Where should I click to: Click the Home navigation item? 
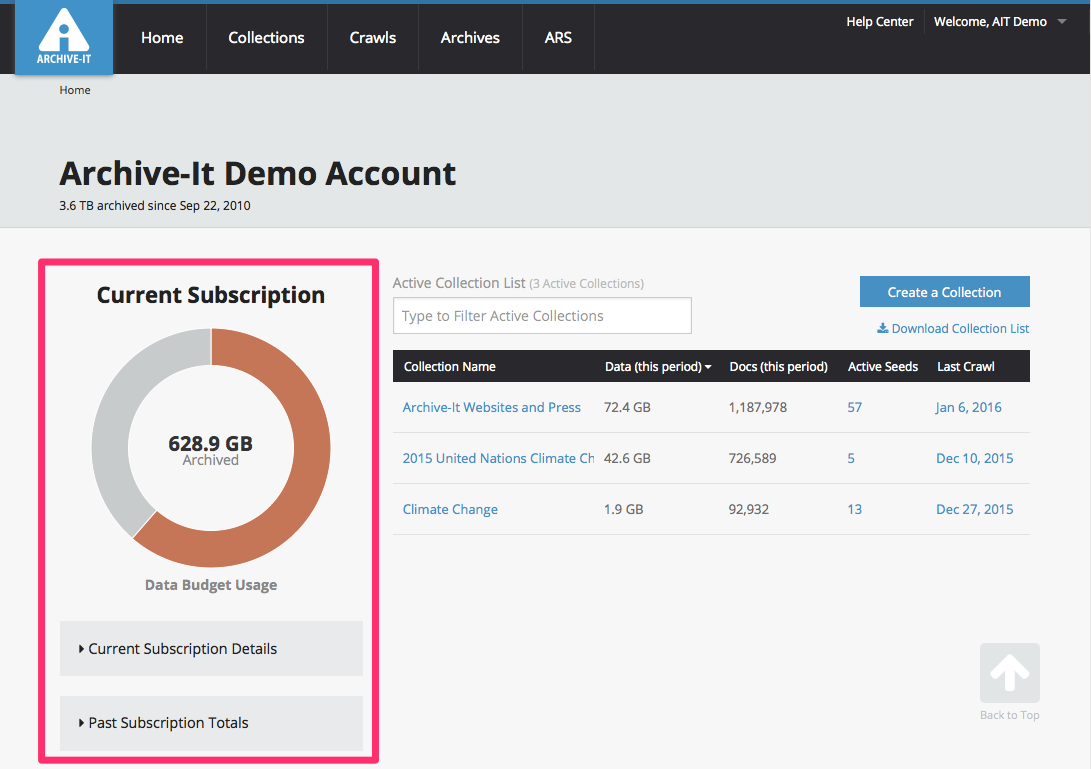162,38
